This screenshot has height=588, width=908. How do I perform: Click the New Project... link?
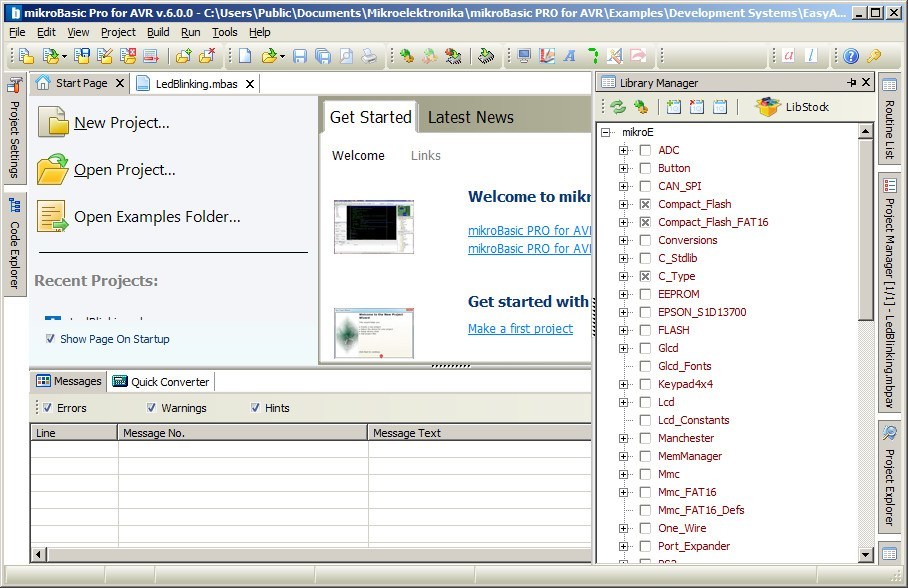(122, 123)
